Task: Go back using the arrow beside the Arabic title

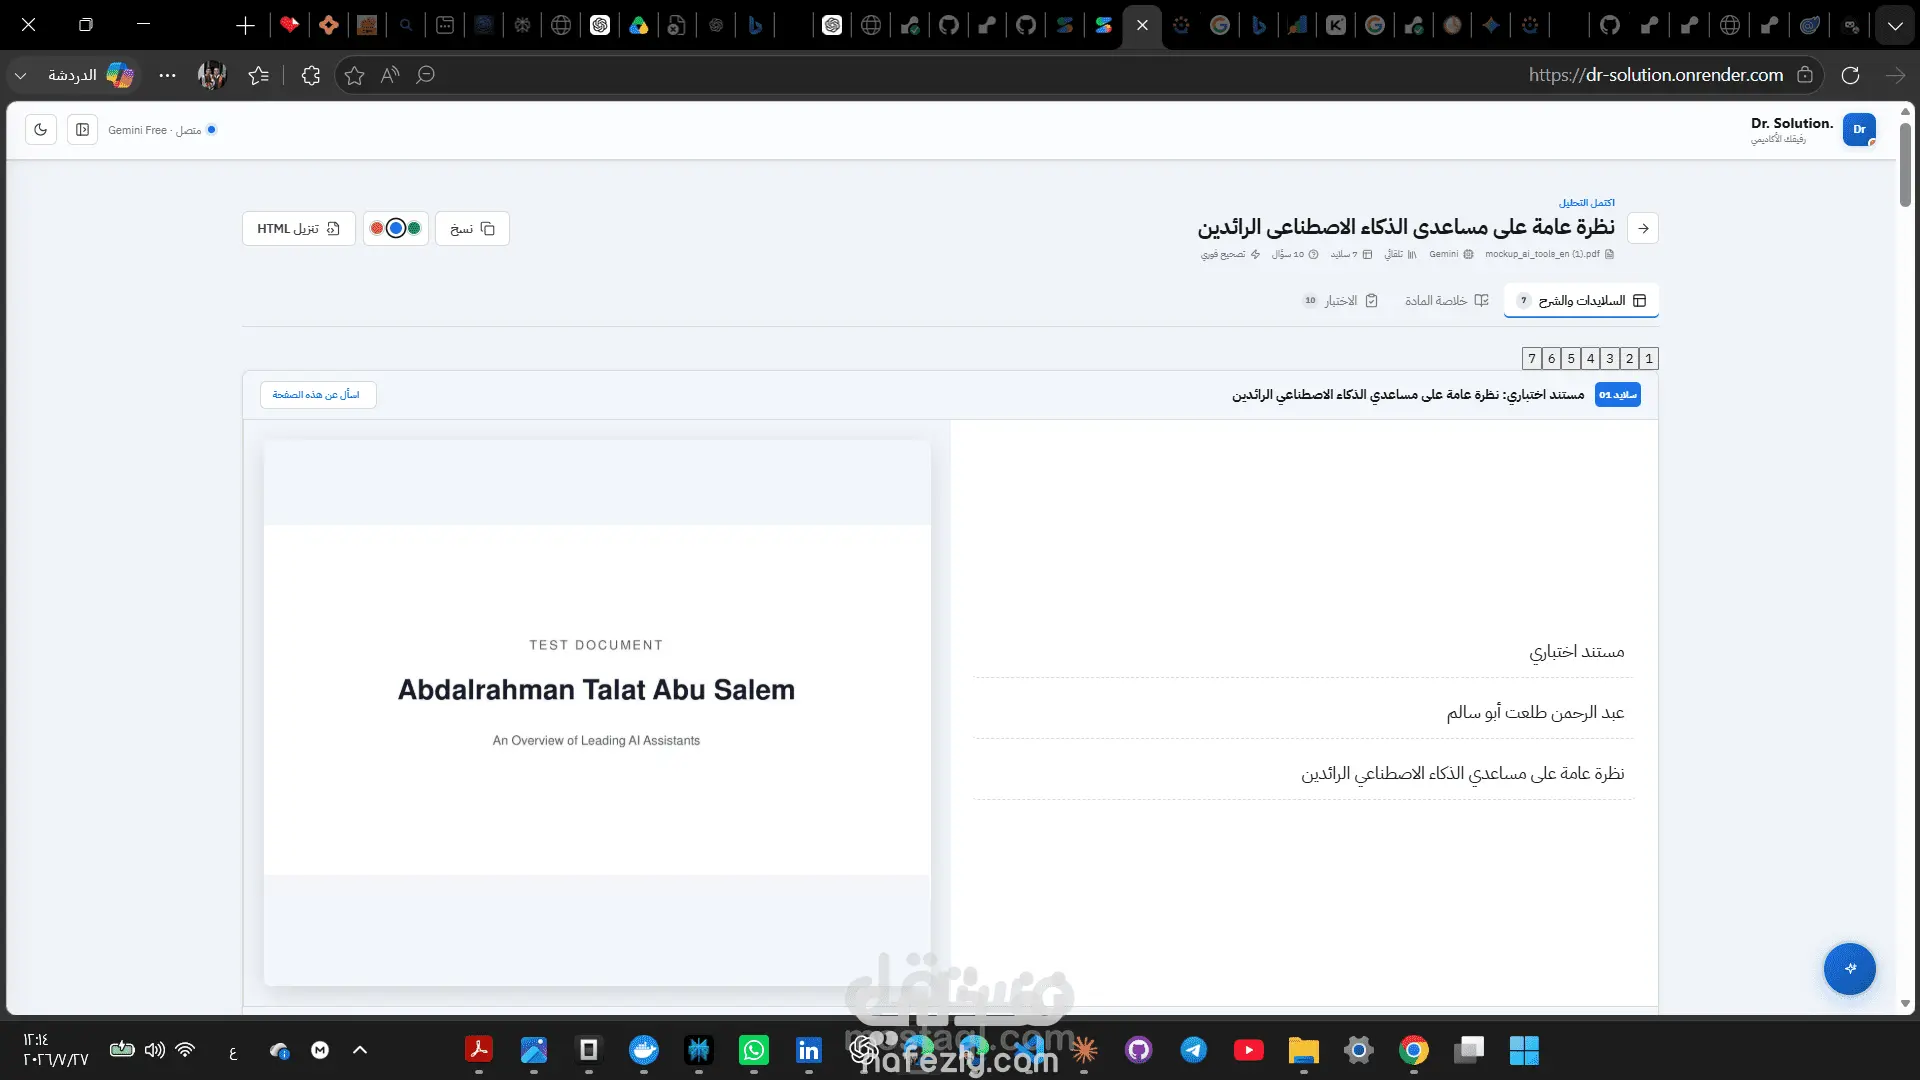Action: pyautogui.click(x=1643, y=228)
